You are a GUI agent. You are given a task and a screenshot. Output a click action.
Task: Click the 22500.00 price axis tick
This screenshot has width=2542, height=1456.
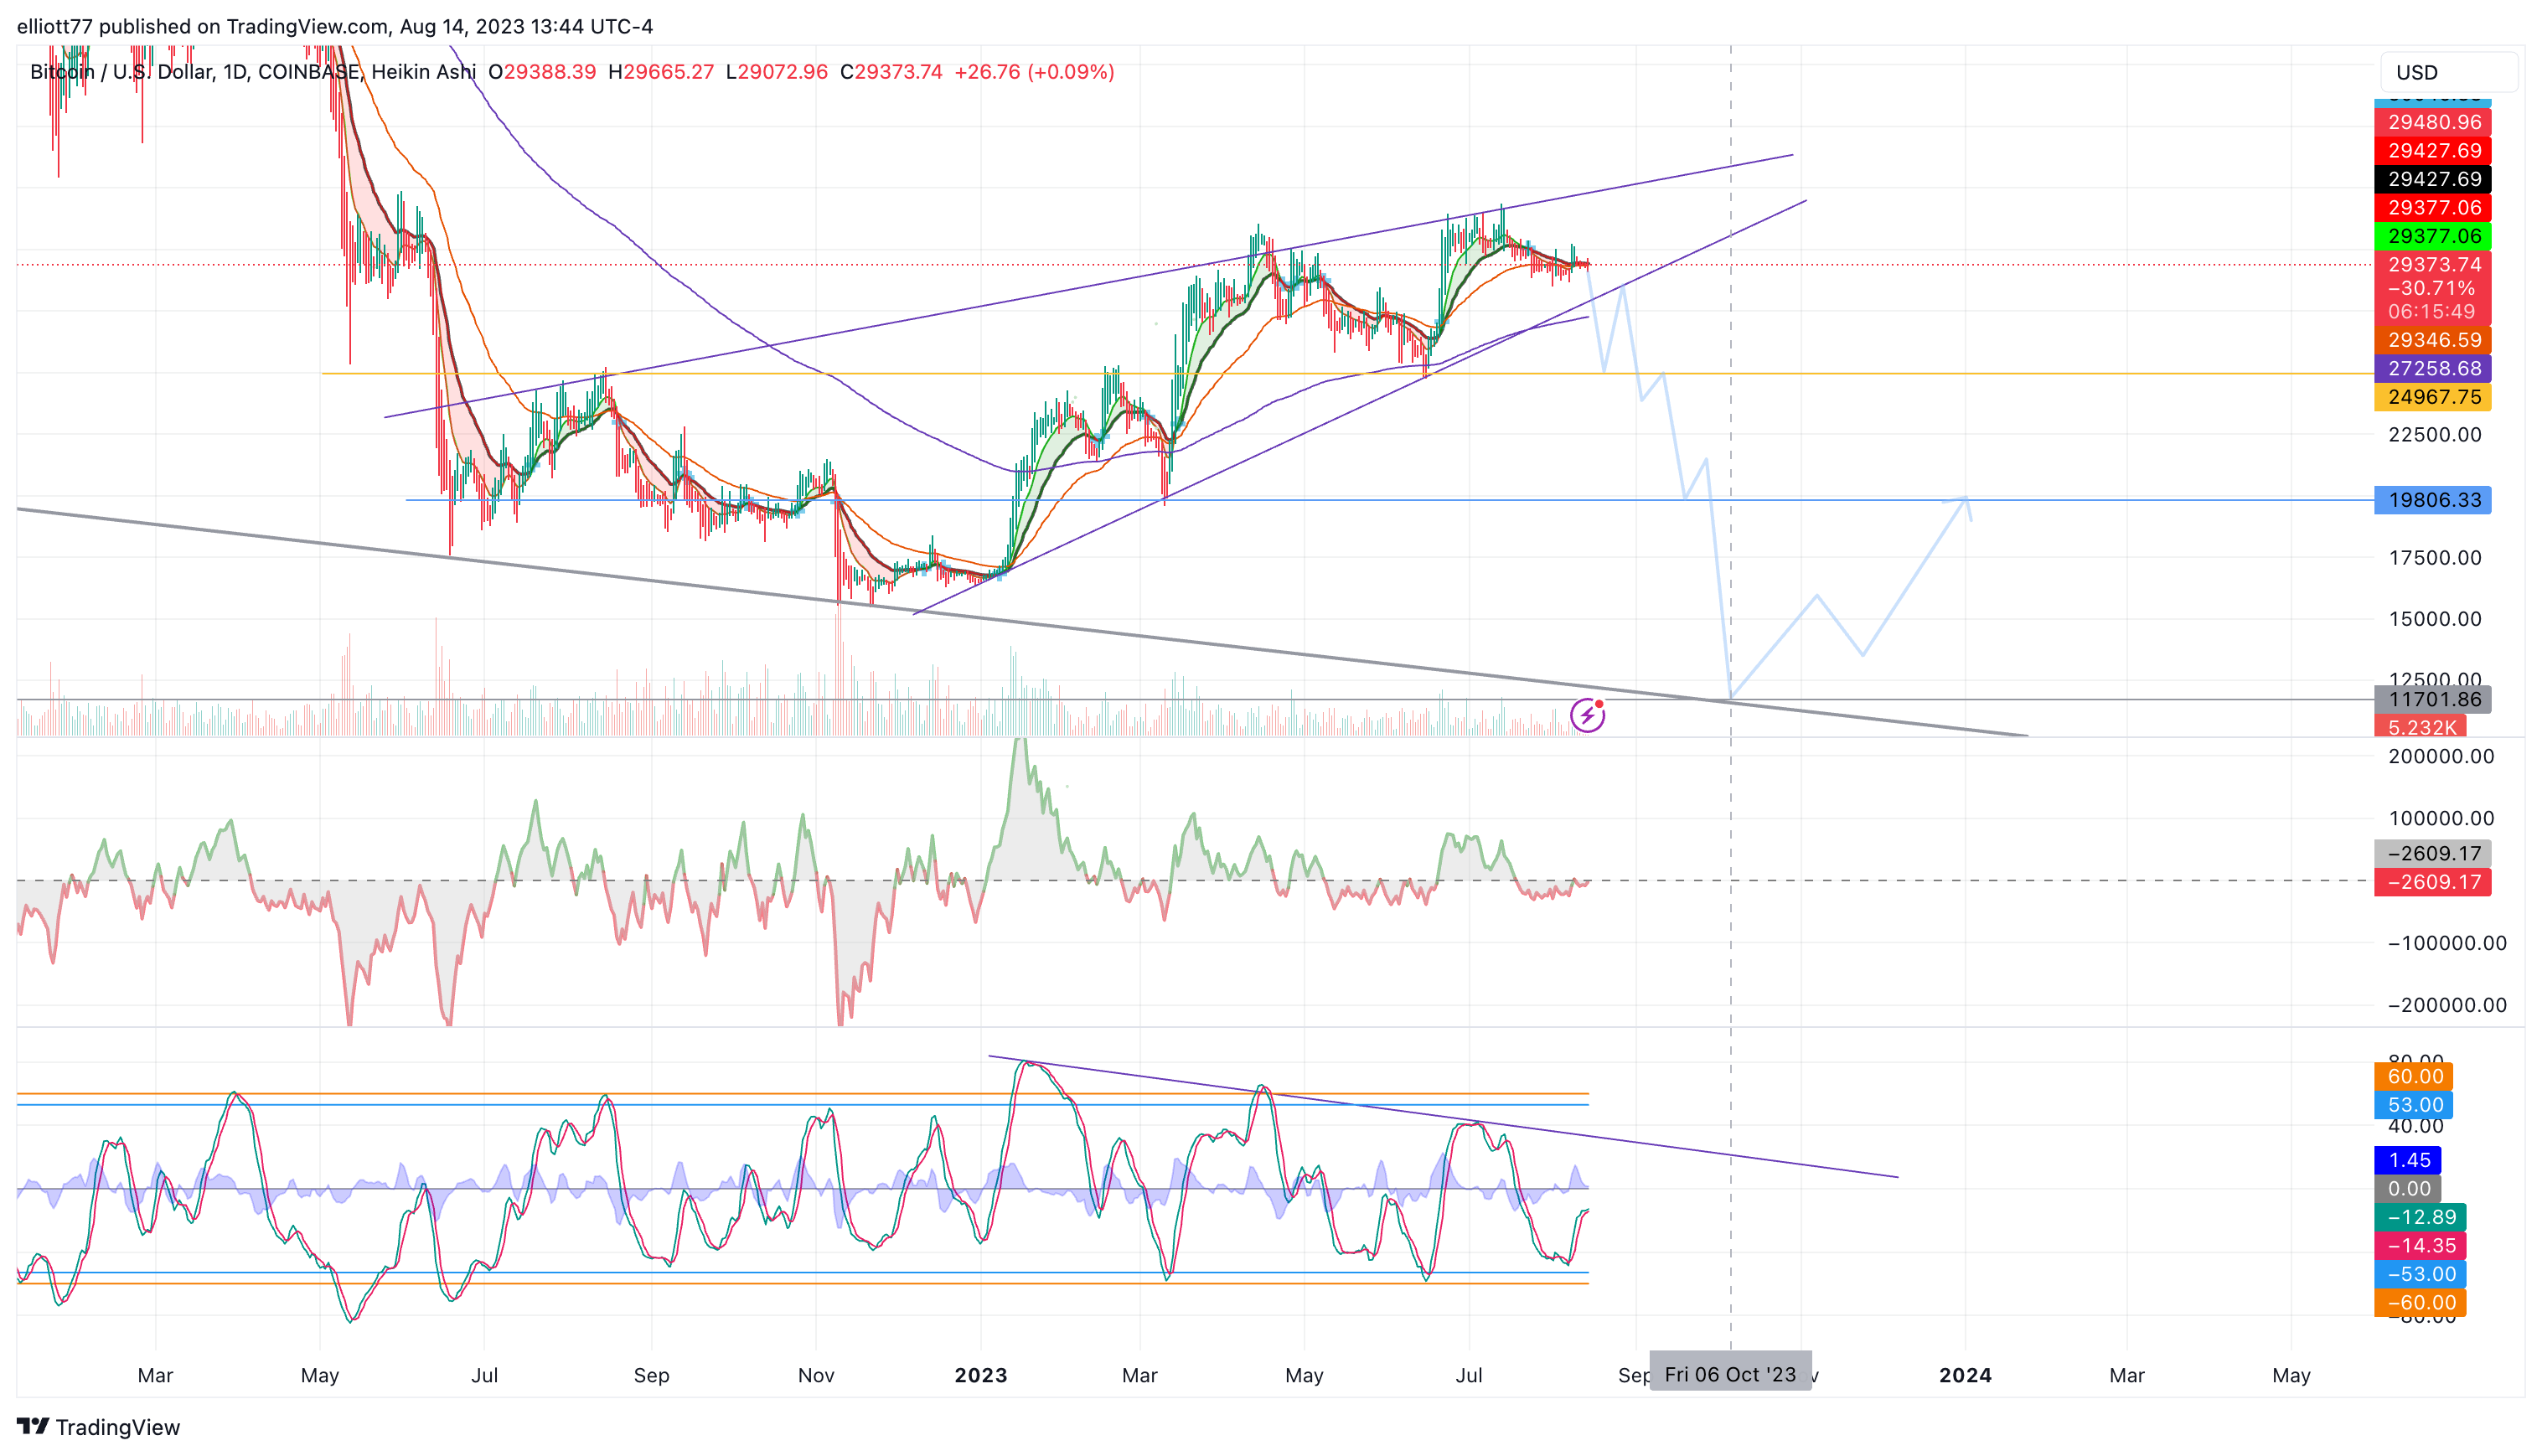[2434, 434]
